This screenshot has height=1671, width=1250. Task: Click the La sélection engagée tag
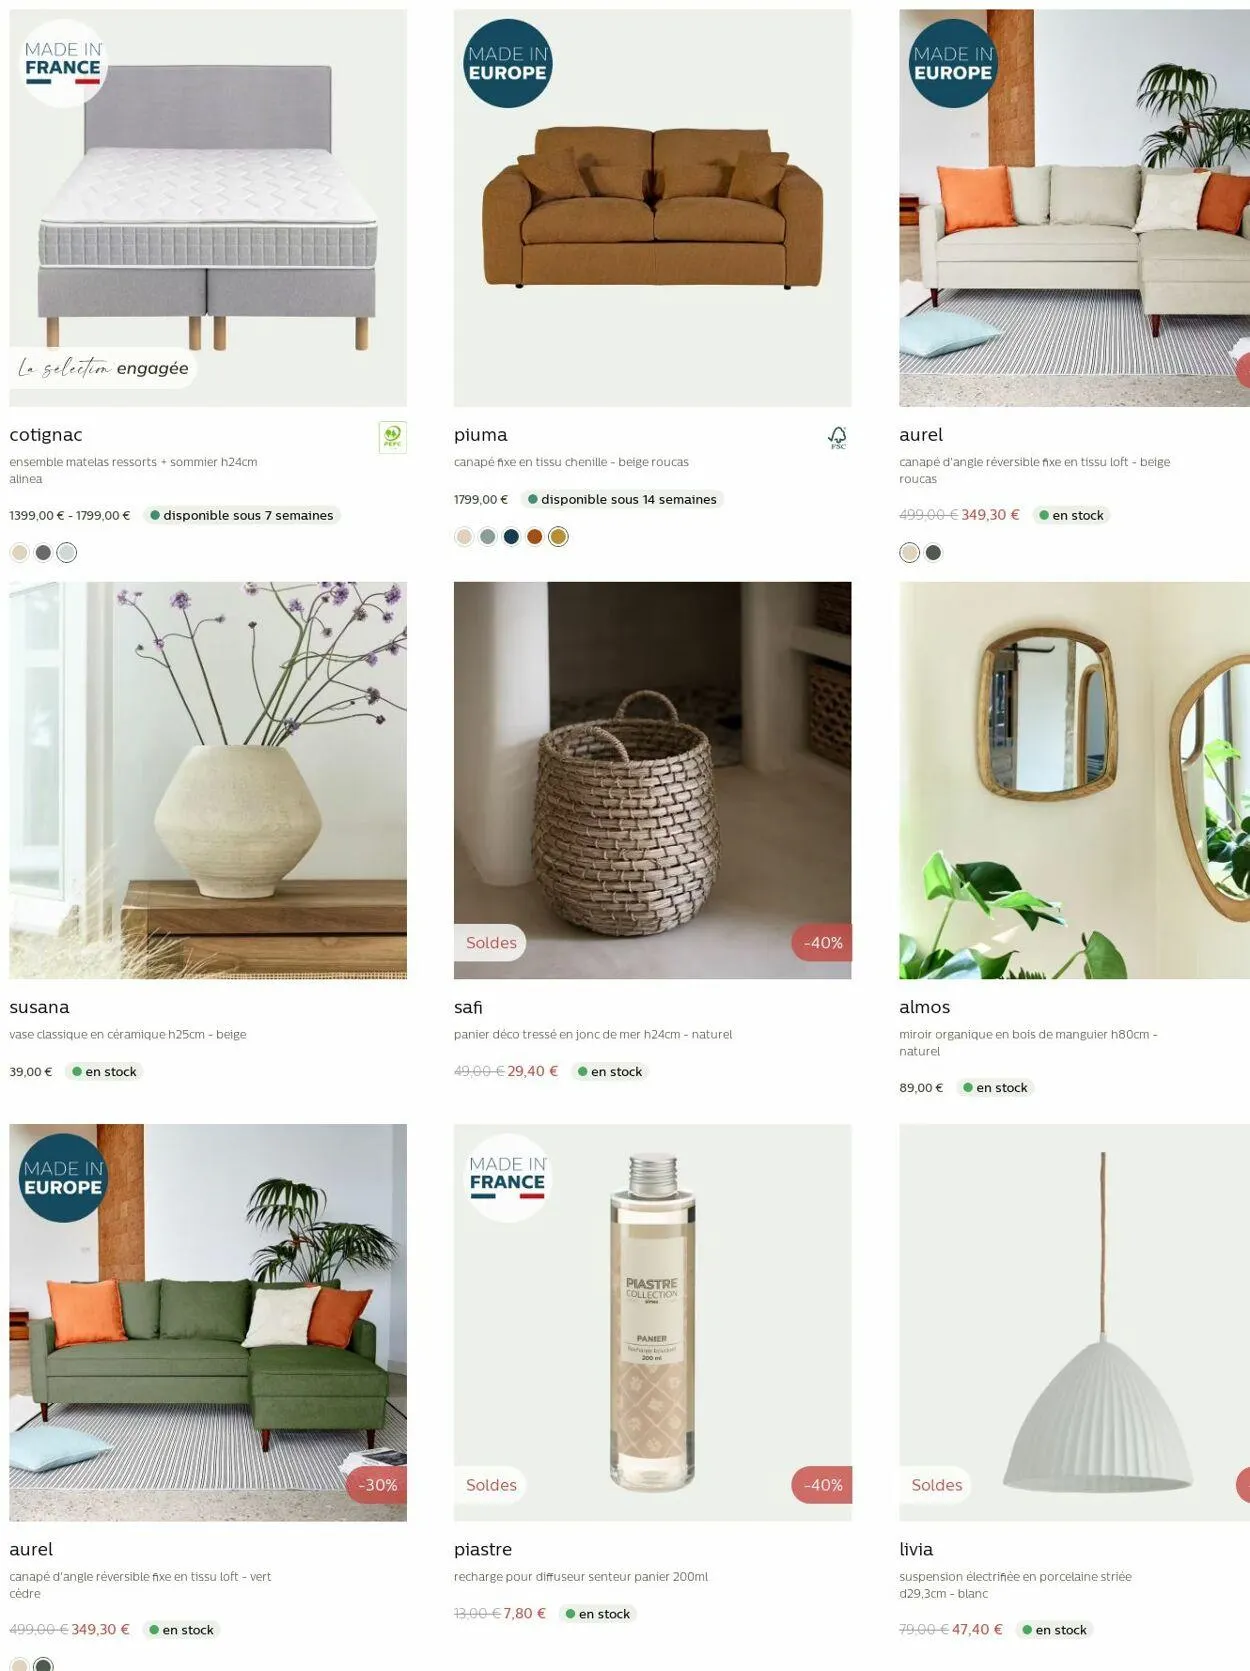tap(103, 368)
